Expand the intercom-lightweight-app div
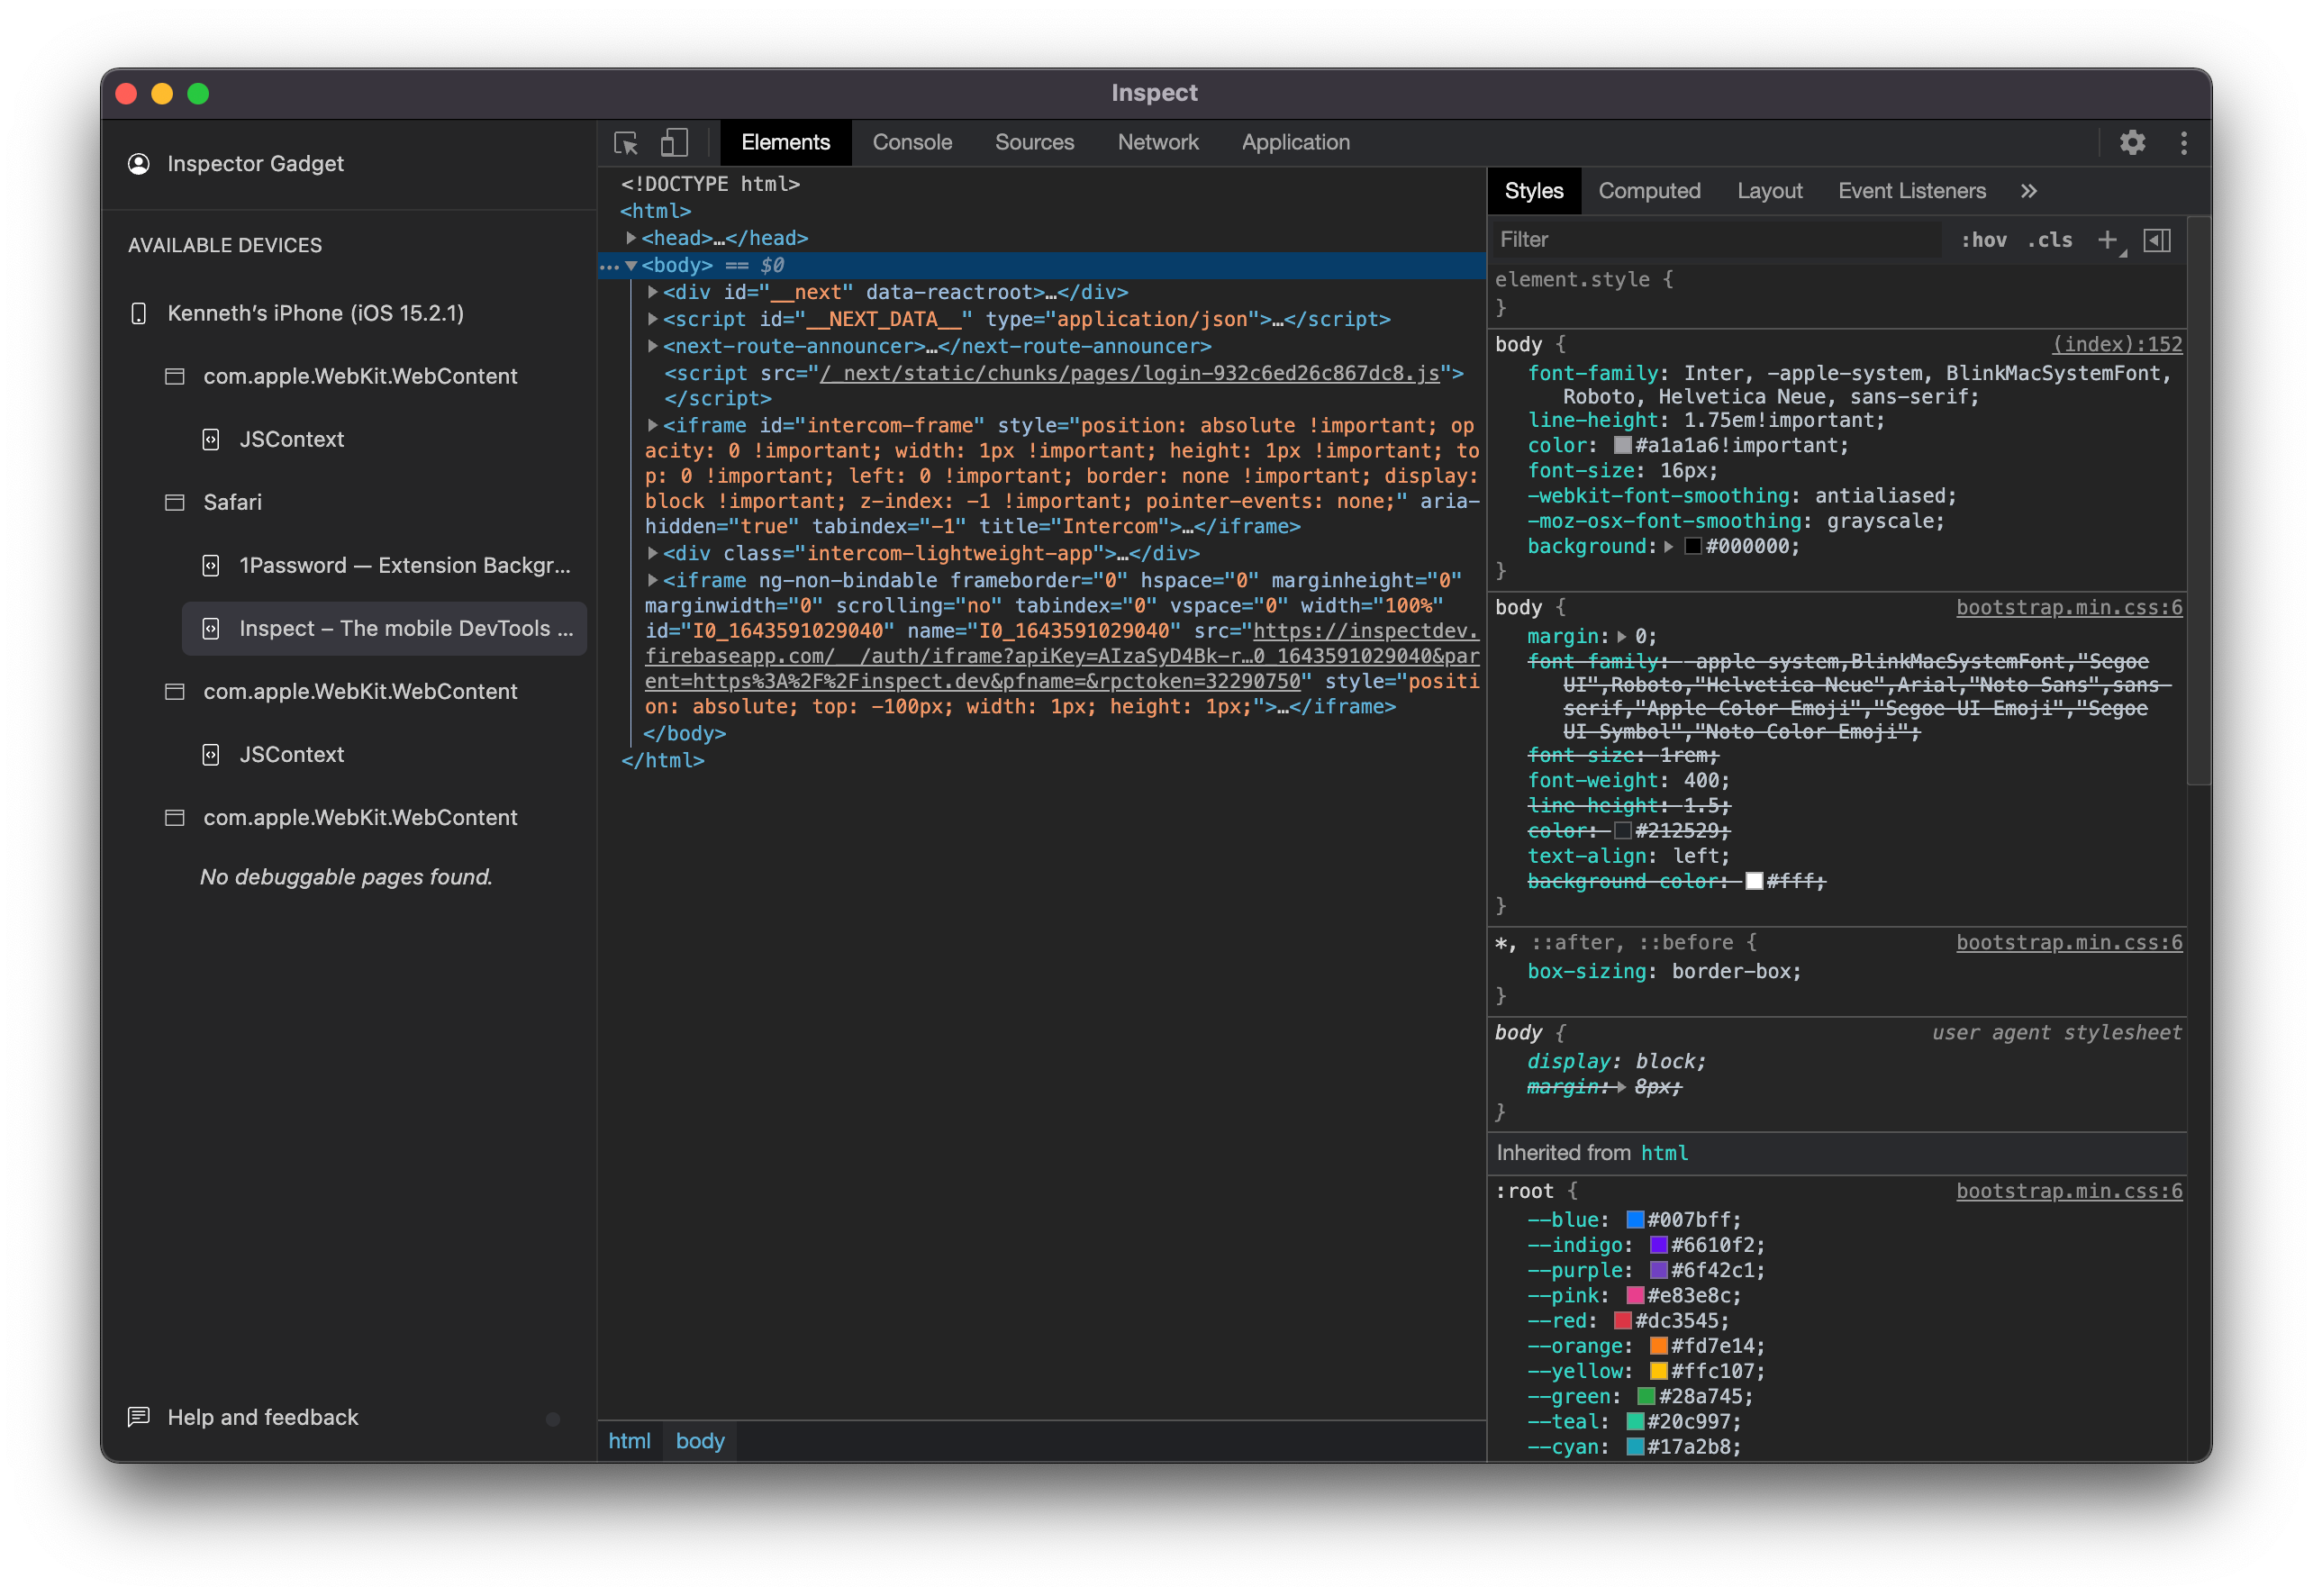Image resolution: width=2313 pixels, height=1596 pixels. (x=652, y=553)
